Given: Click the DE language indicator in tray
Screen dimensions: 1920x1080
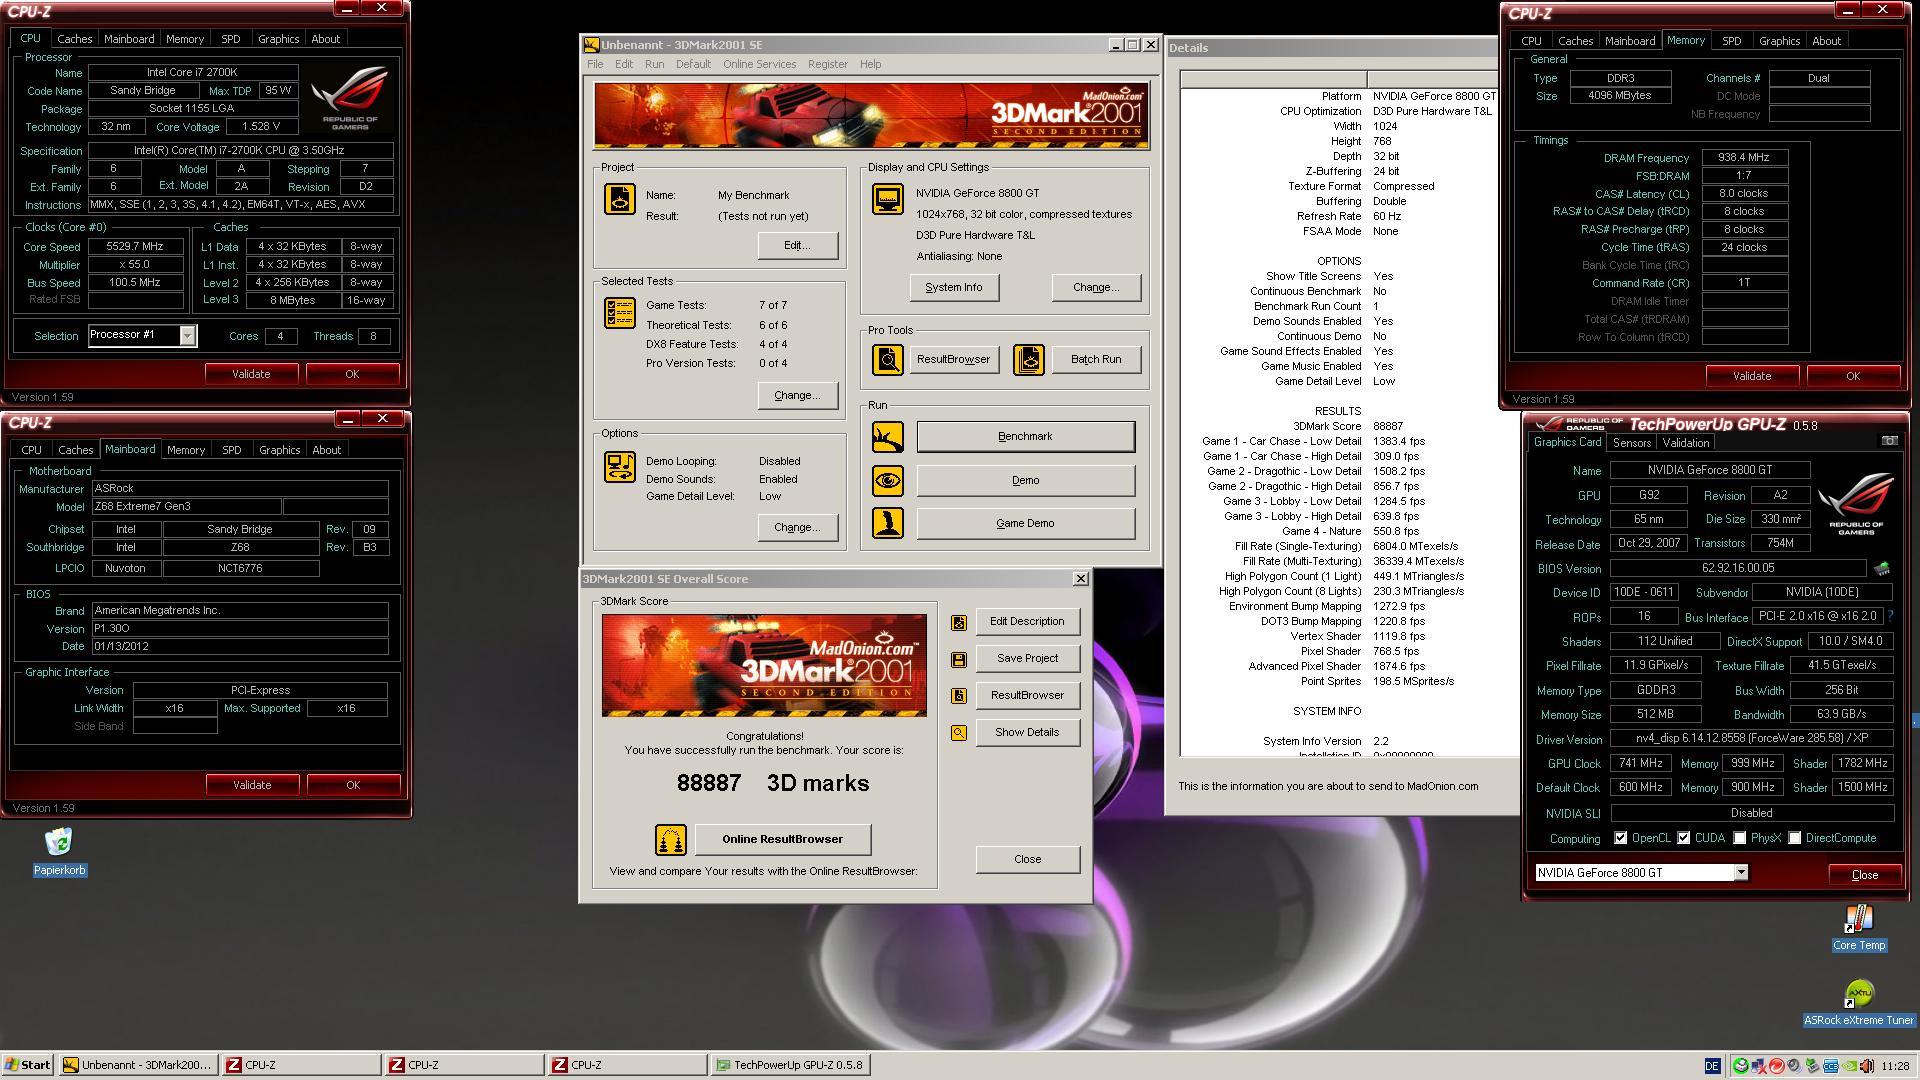Looking at the screenshot, I should pos(1713,1066).
